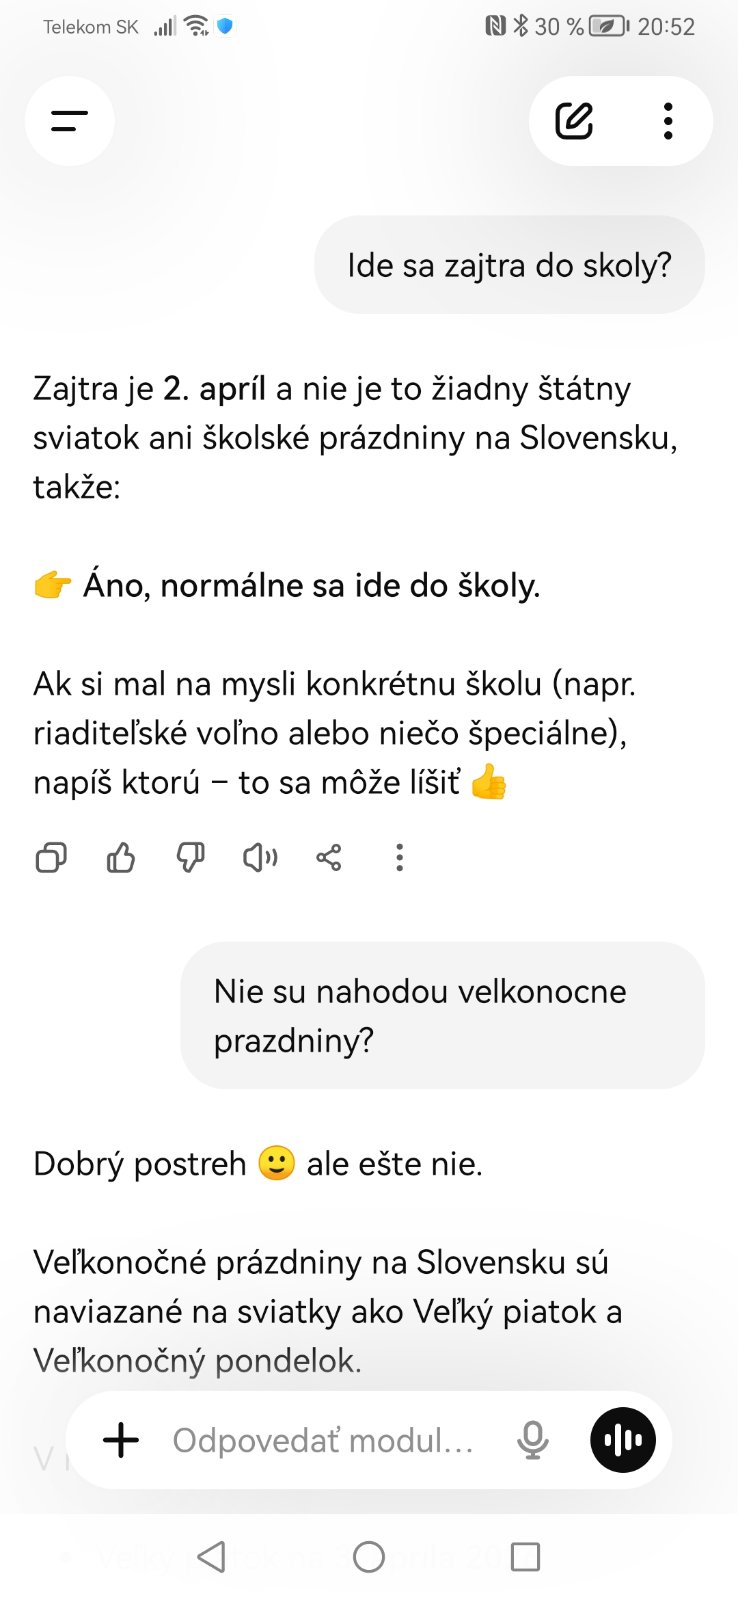Focus the message input field
The width and height of the screenshot is (738, 1600).
pos(322,1440)
